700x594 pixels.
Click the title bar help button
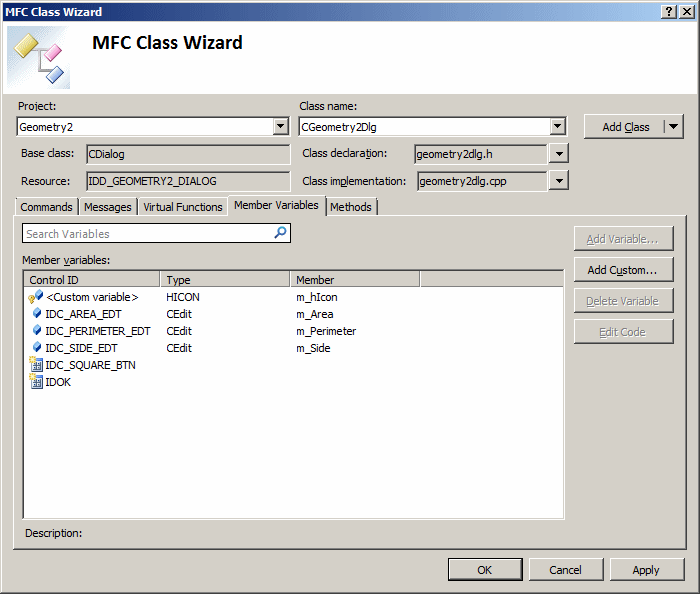668,12
